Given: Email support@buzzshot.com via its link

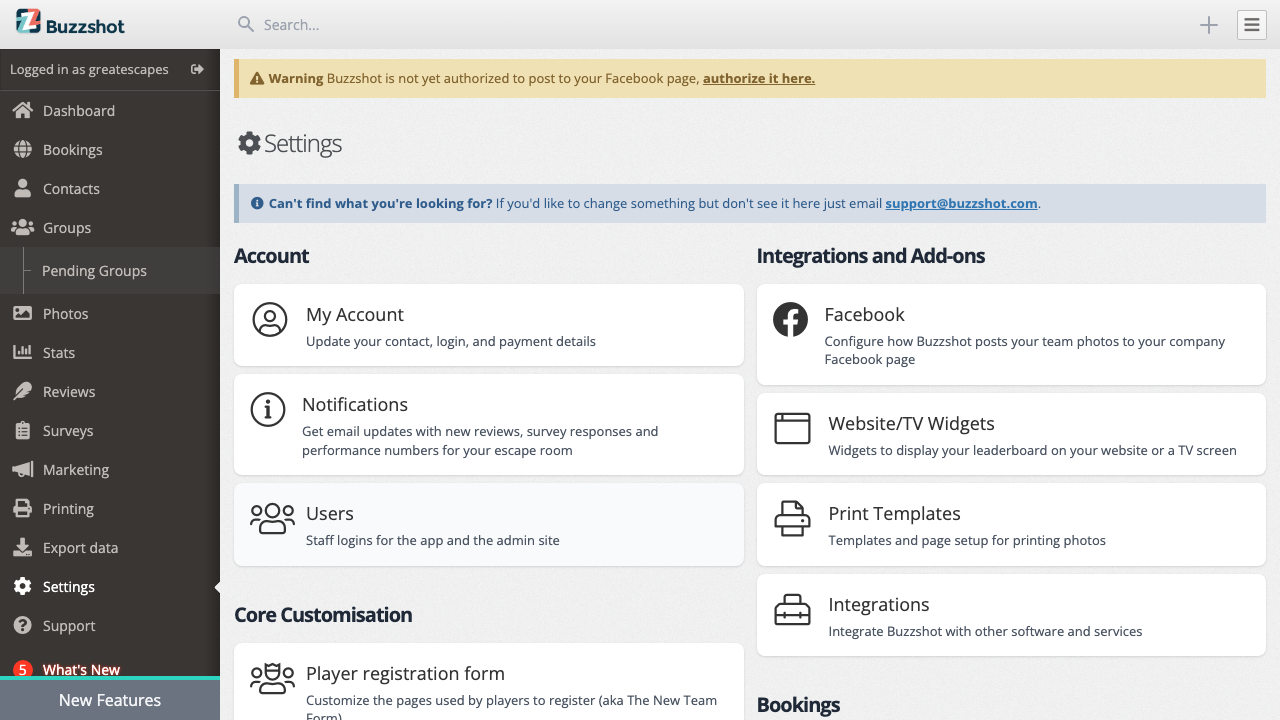Looking at the screenshot, I should (x=961, y=203).
